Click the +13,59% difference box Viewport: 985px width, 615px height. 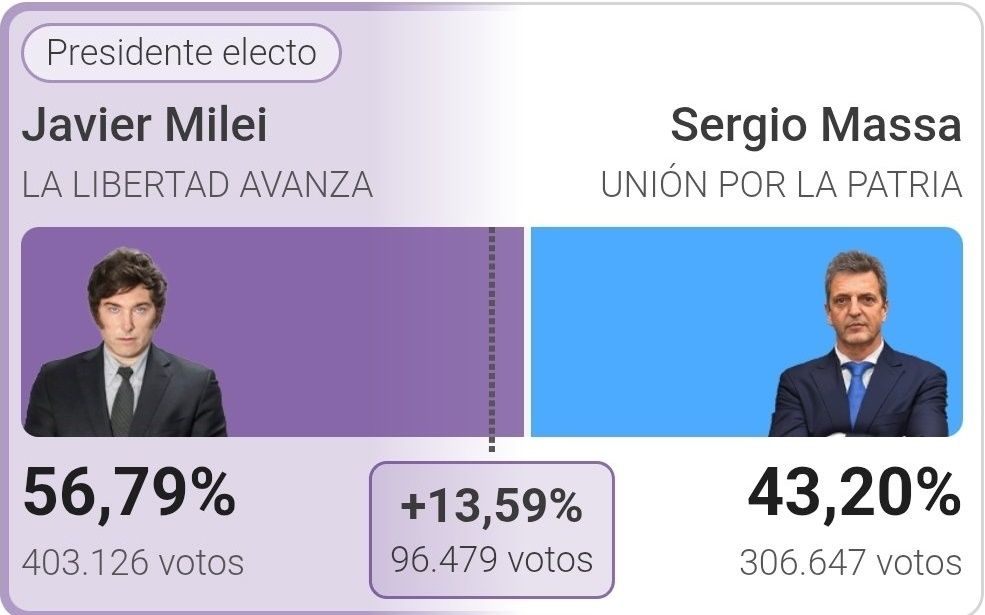492,530
